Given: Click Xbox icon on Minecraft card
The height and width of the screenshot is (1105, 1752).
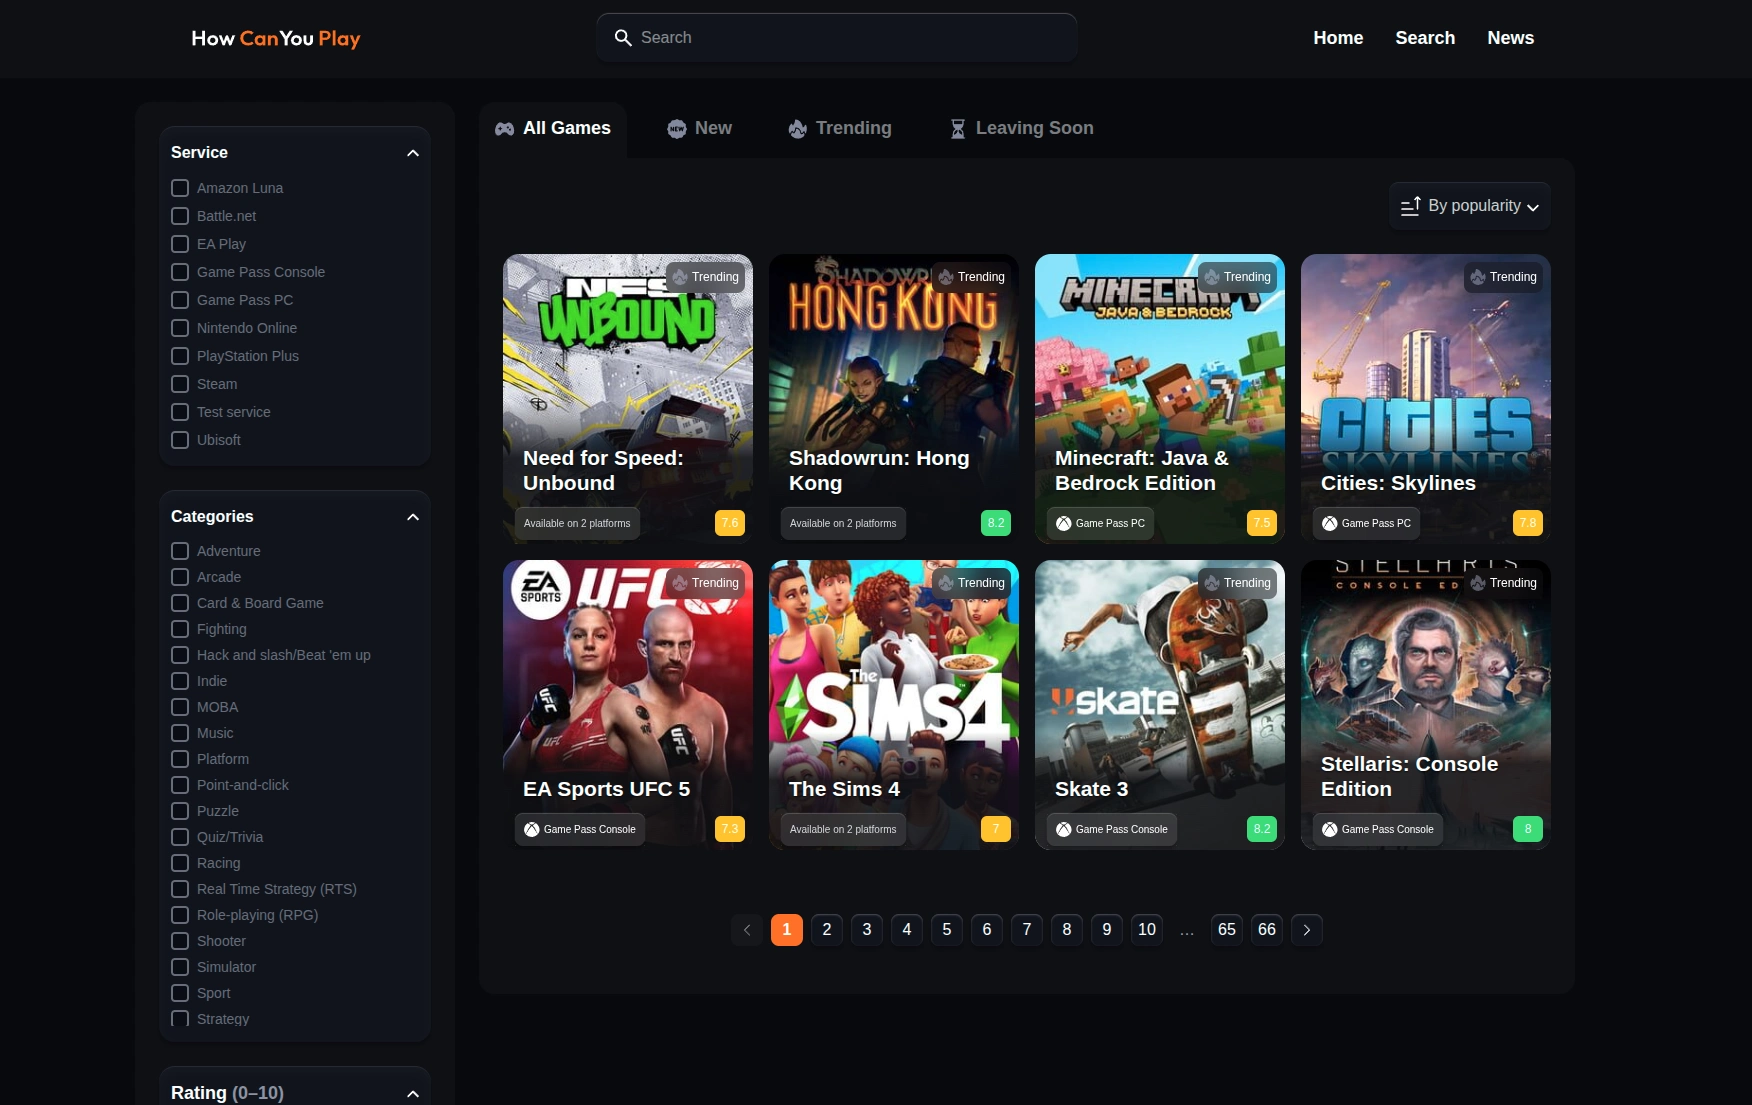Looking at the screenshot, I should 1064,523.
